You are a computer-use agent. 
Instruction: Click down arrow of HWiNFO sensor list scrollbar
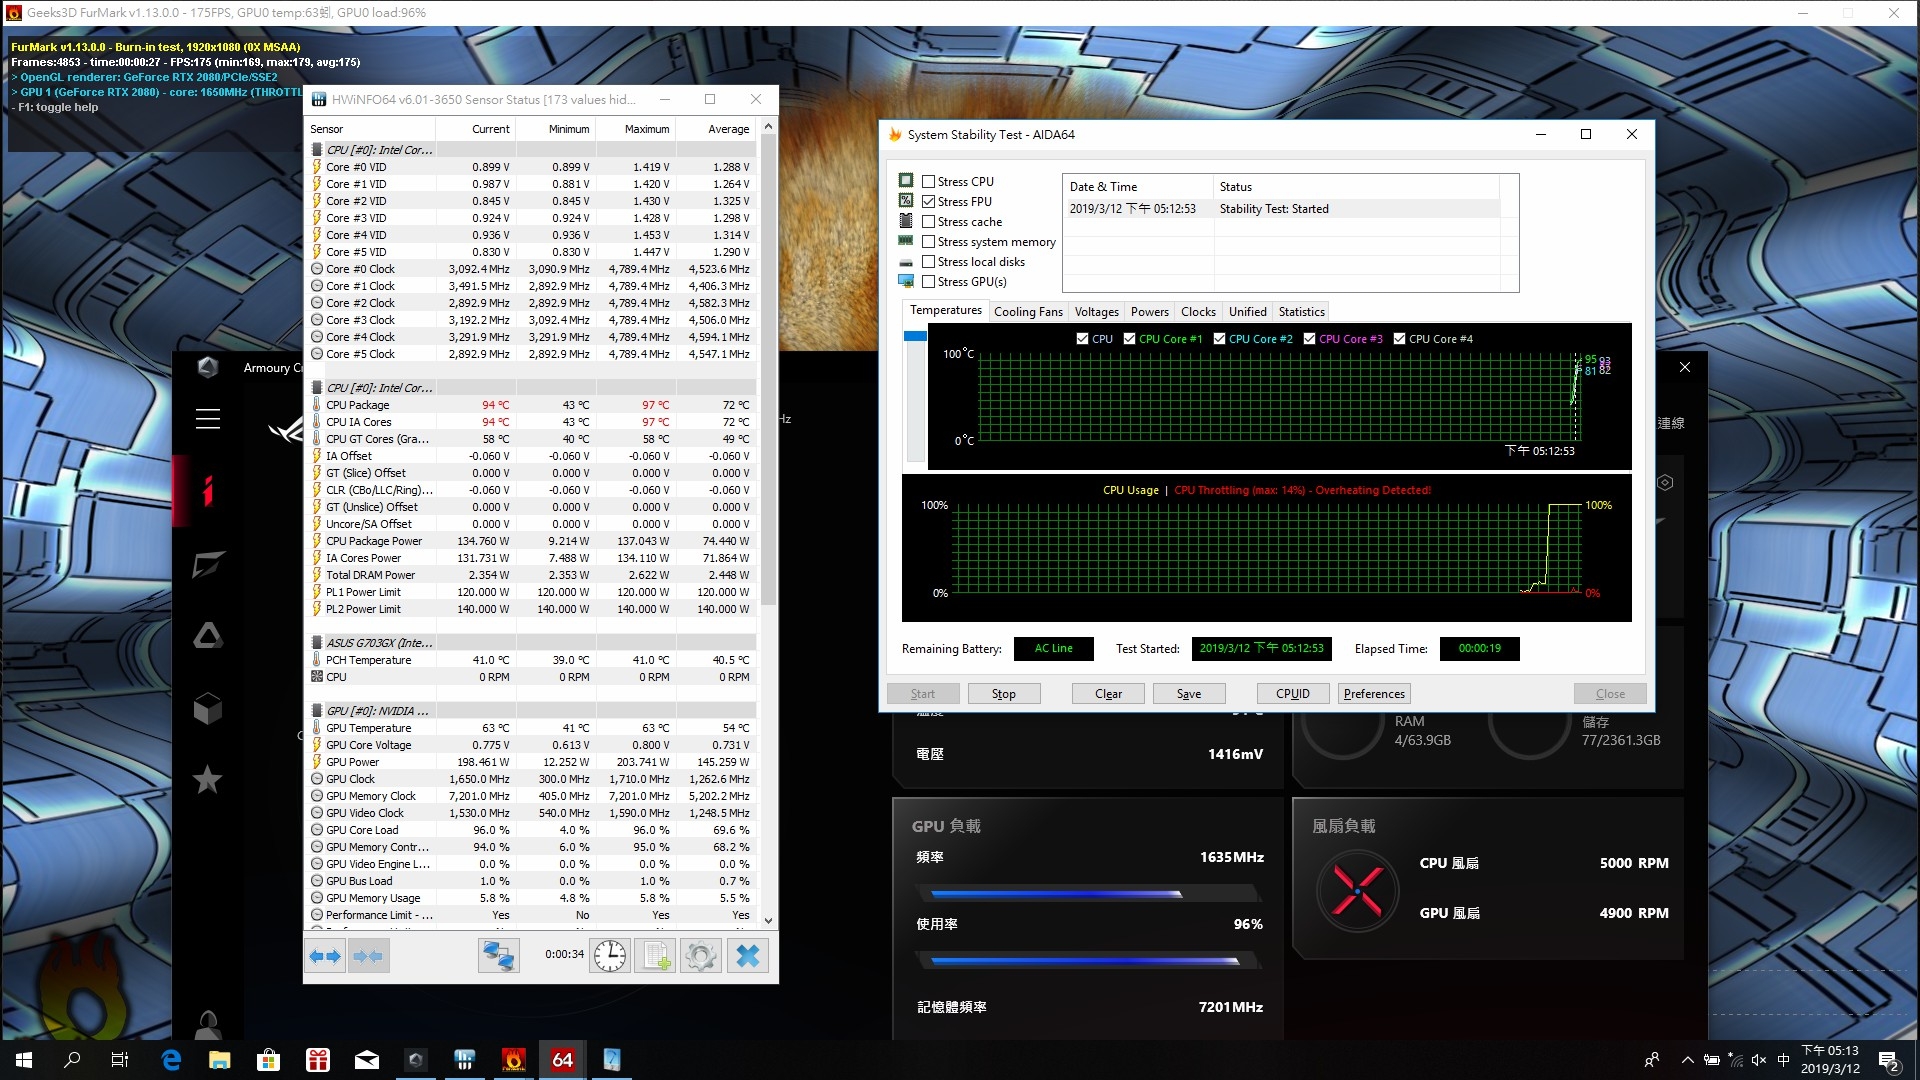coord(768,921)
